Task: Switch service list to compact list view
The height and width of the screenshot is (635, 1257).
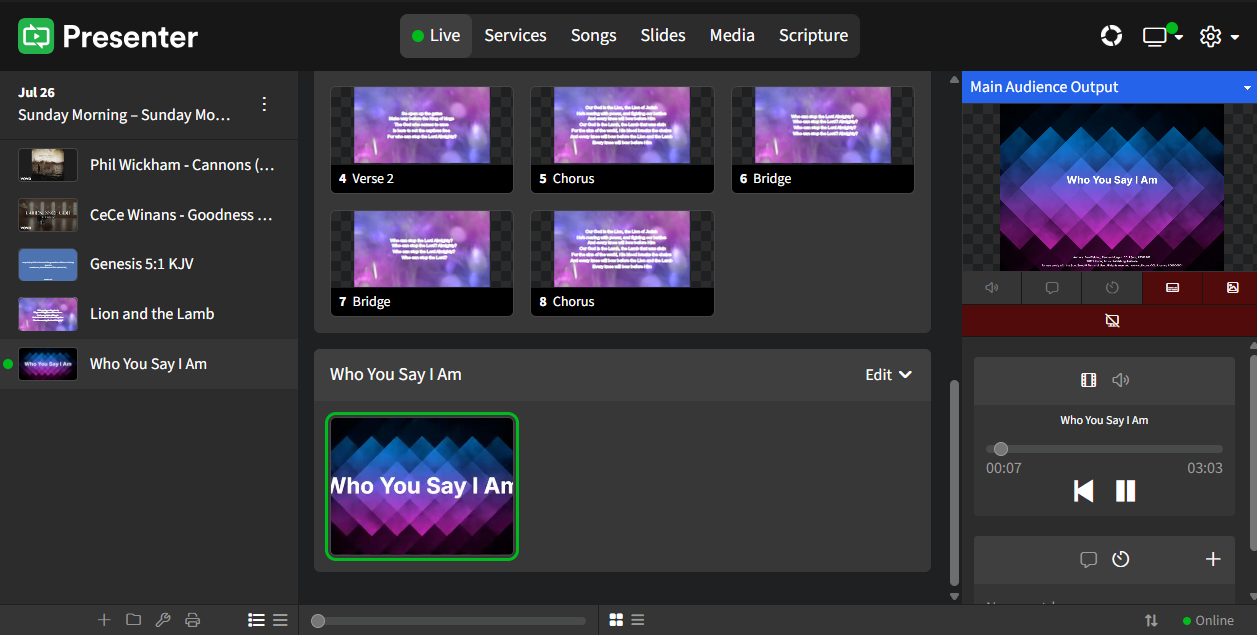Action: click(280, 620)
